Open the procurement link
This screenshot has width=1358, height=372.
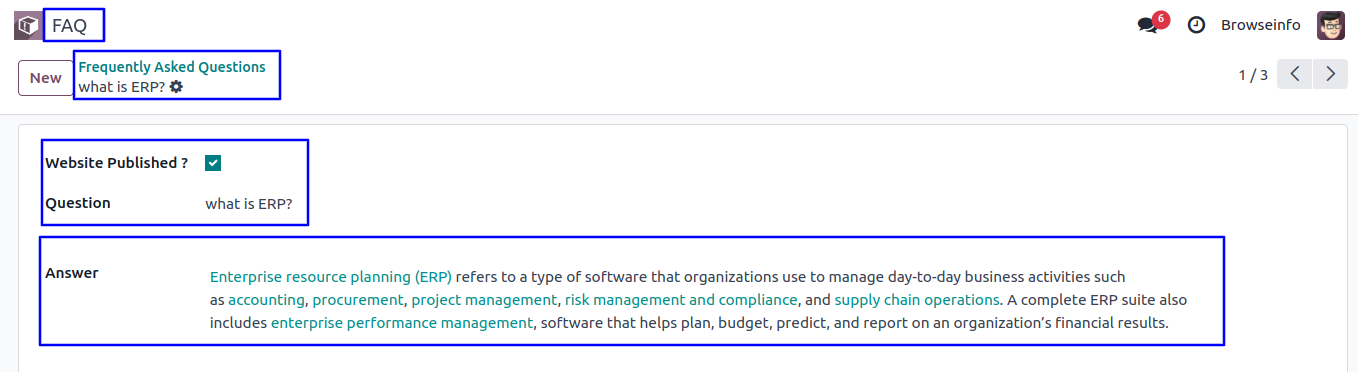point(358,300)
